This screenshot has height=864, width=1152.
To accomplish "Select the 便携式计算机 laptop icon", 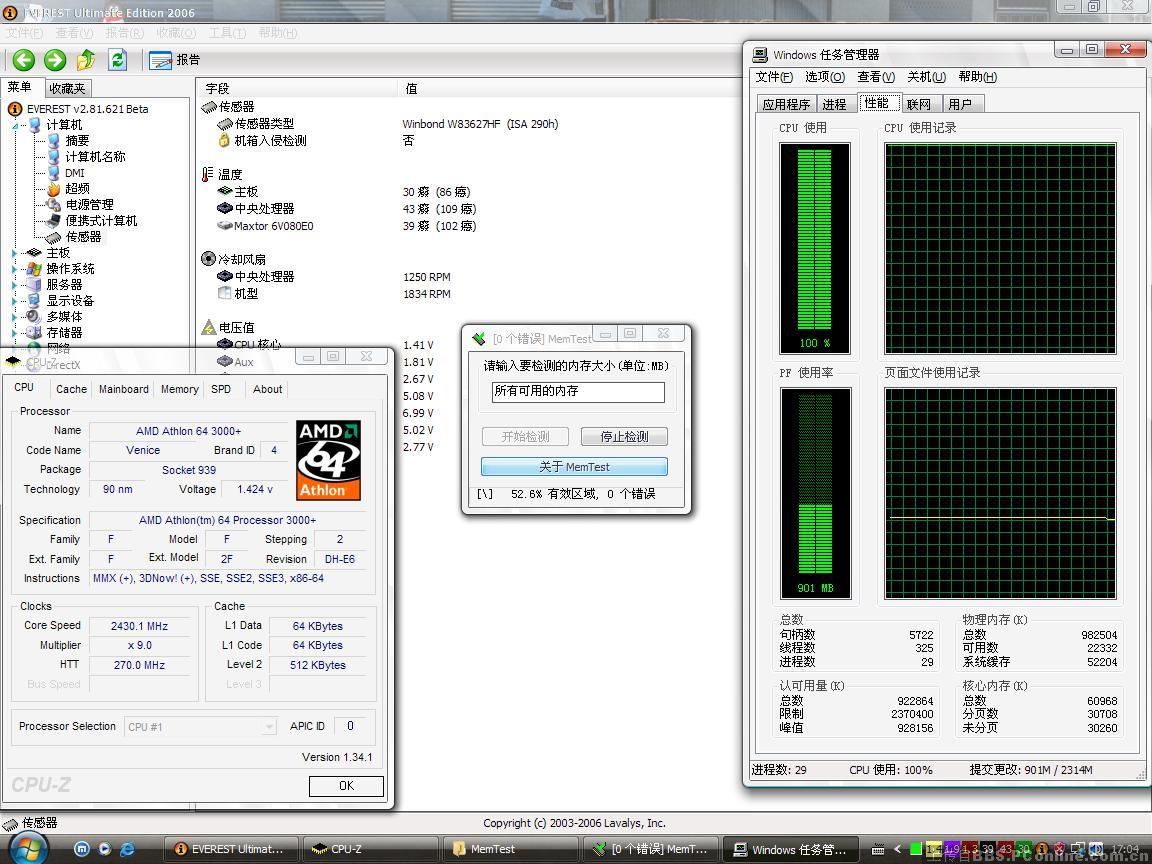I will click(54, 221).
